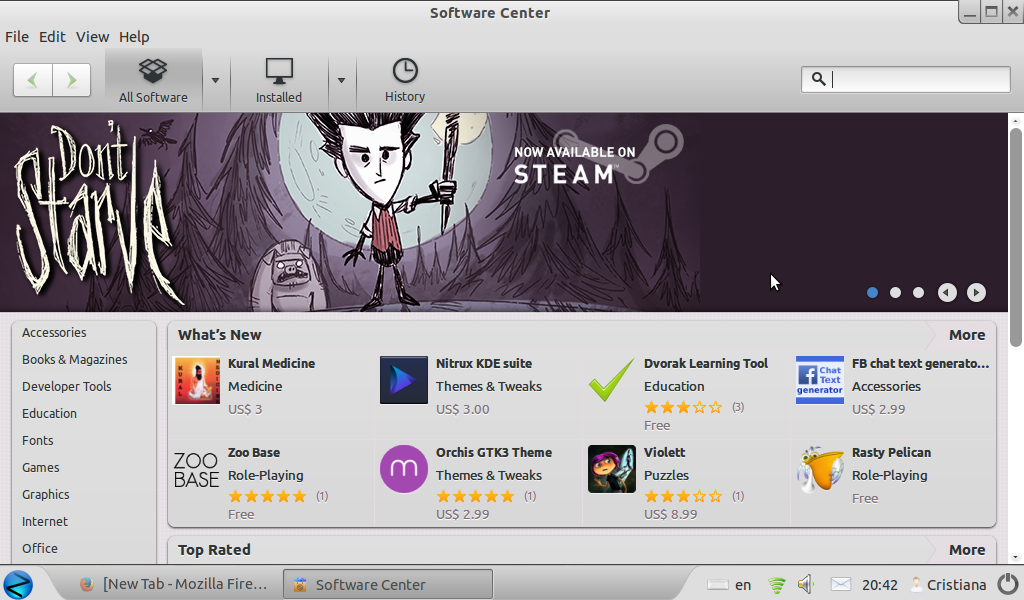Go forward with the right arrow button
Viewport: 1024px width, 600px height.
click(71, 80)
